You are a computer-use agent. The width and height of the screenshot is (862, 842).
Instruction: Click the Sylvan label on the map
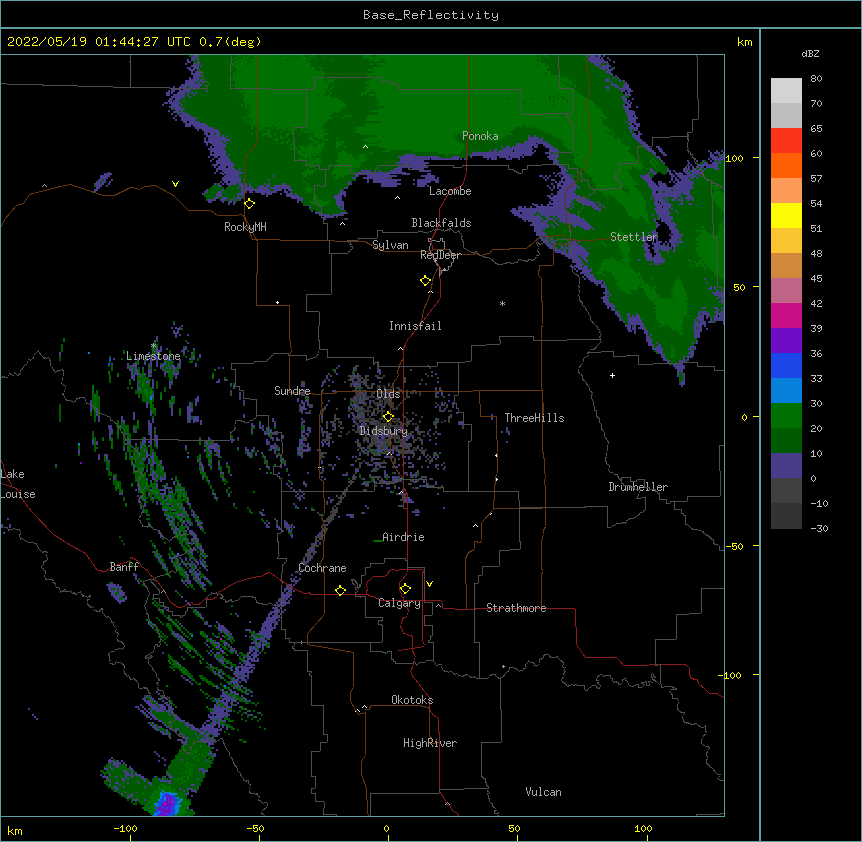pyautogui.click(x=390, y=245)
